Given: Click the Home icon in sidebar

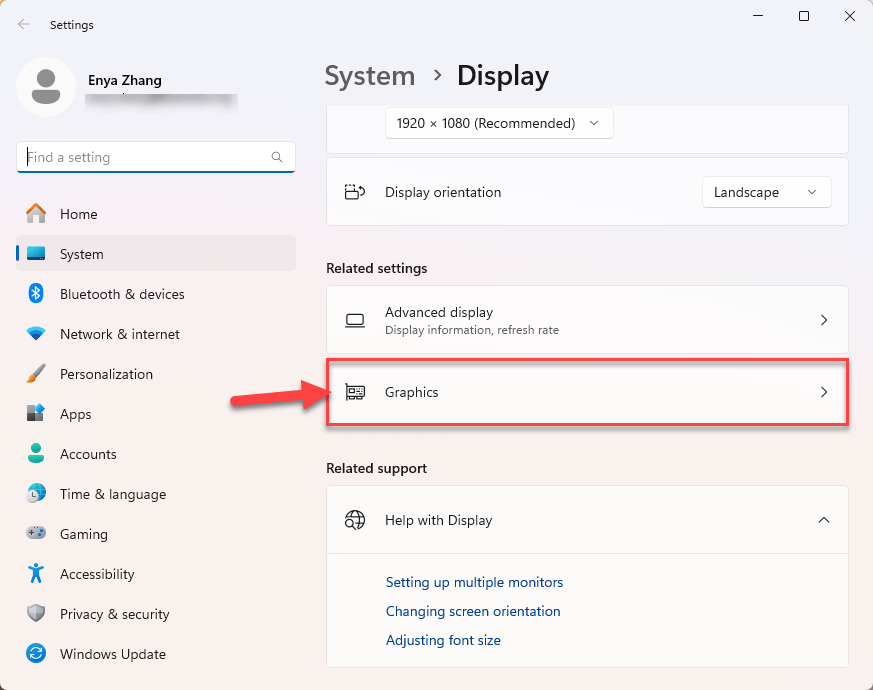Looking at the screenshot, I should tap(36, 214).
